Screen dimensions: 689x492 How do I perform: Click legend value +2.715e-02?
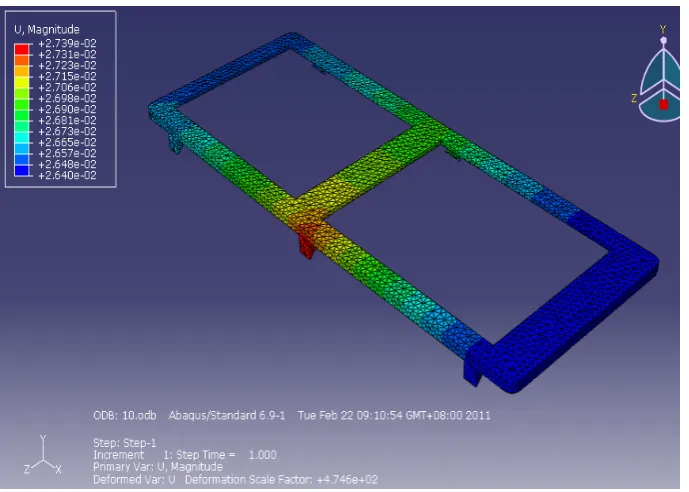[x=67, y=76]
